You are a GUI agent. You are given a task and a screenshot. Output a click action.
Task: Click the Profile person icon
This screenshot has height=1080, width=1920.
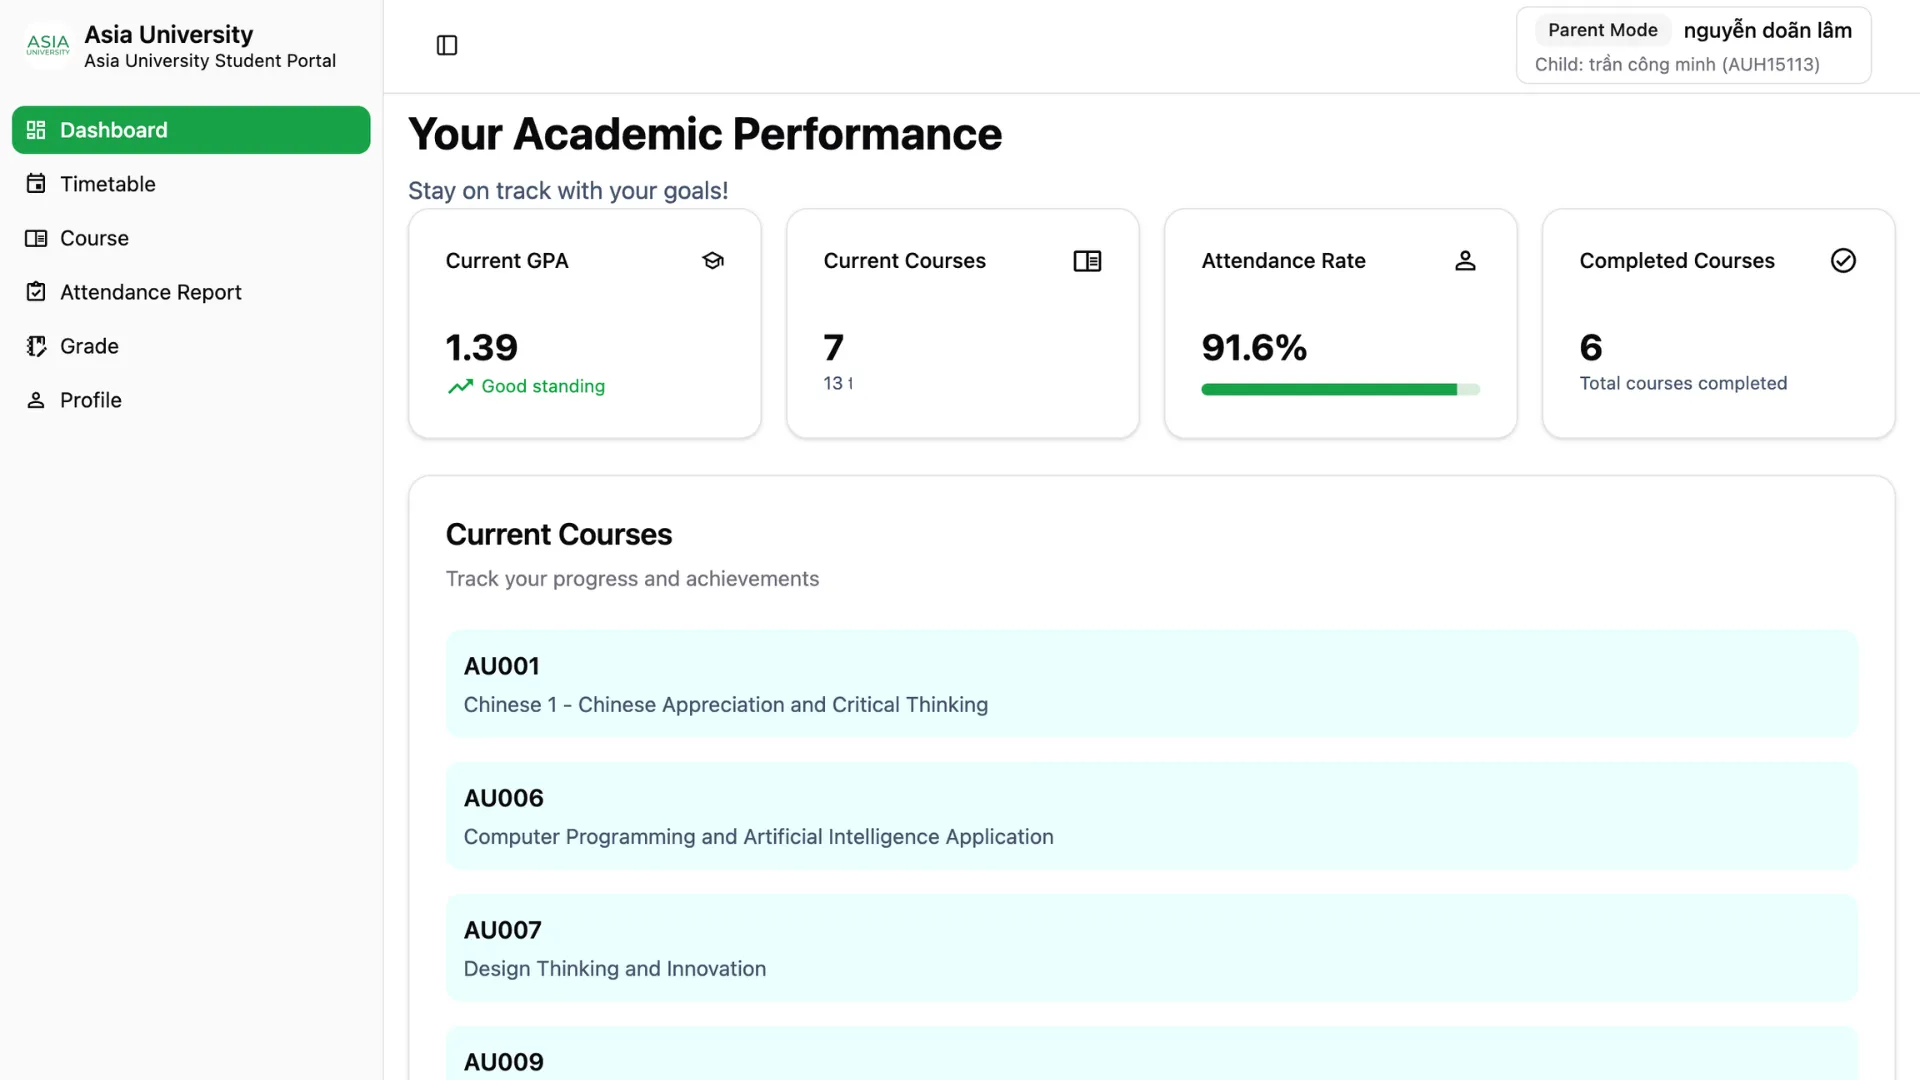(36, 399)
